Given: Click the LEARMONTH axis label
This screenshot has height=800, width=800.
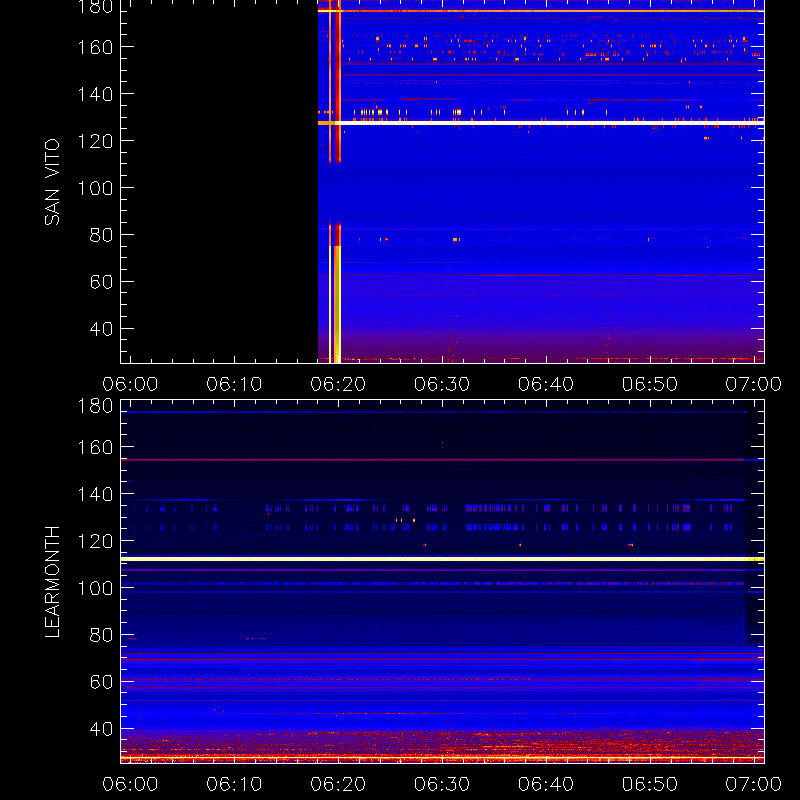Looking at the screenshot, I should 52,582.
